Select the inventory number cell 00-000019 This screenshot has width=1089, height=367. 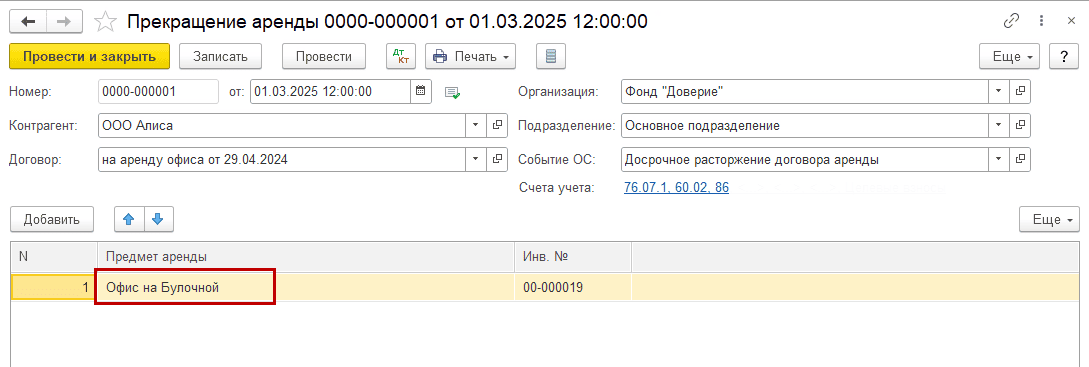click(x=573, y=287)
